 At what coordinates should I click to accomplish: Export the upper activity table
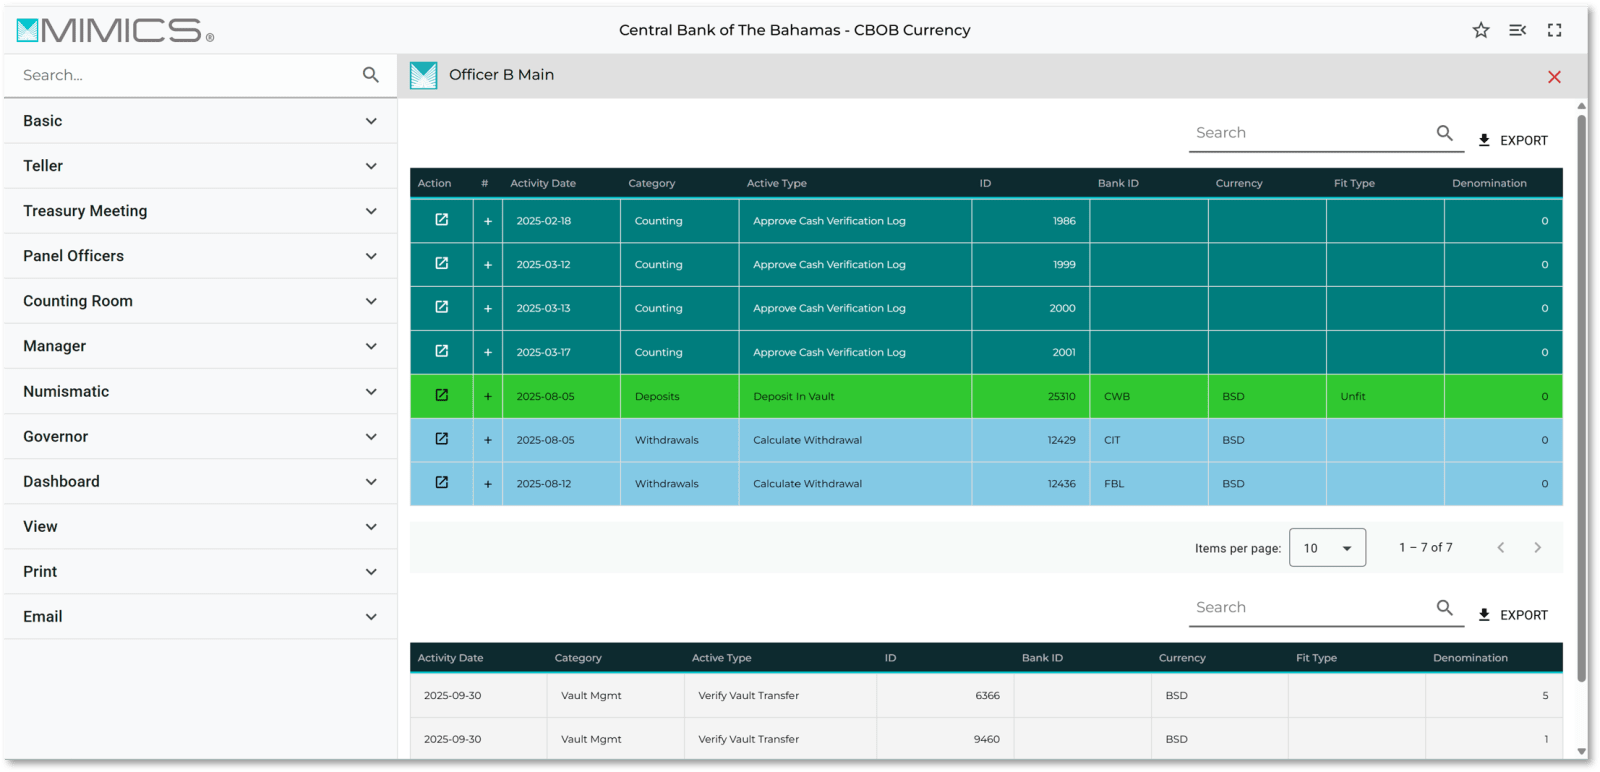[1513, 140]
